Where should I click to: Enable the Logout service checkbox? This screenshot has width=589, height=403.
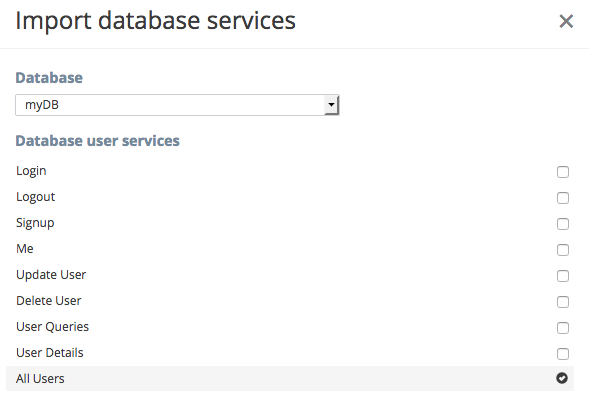tap(562, 198)
